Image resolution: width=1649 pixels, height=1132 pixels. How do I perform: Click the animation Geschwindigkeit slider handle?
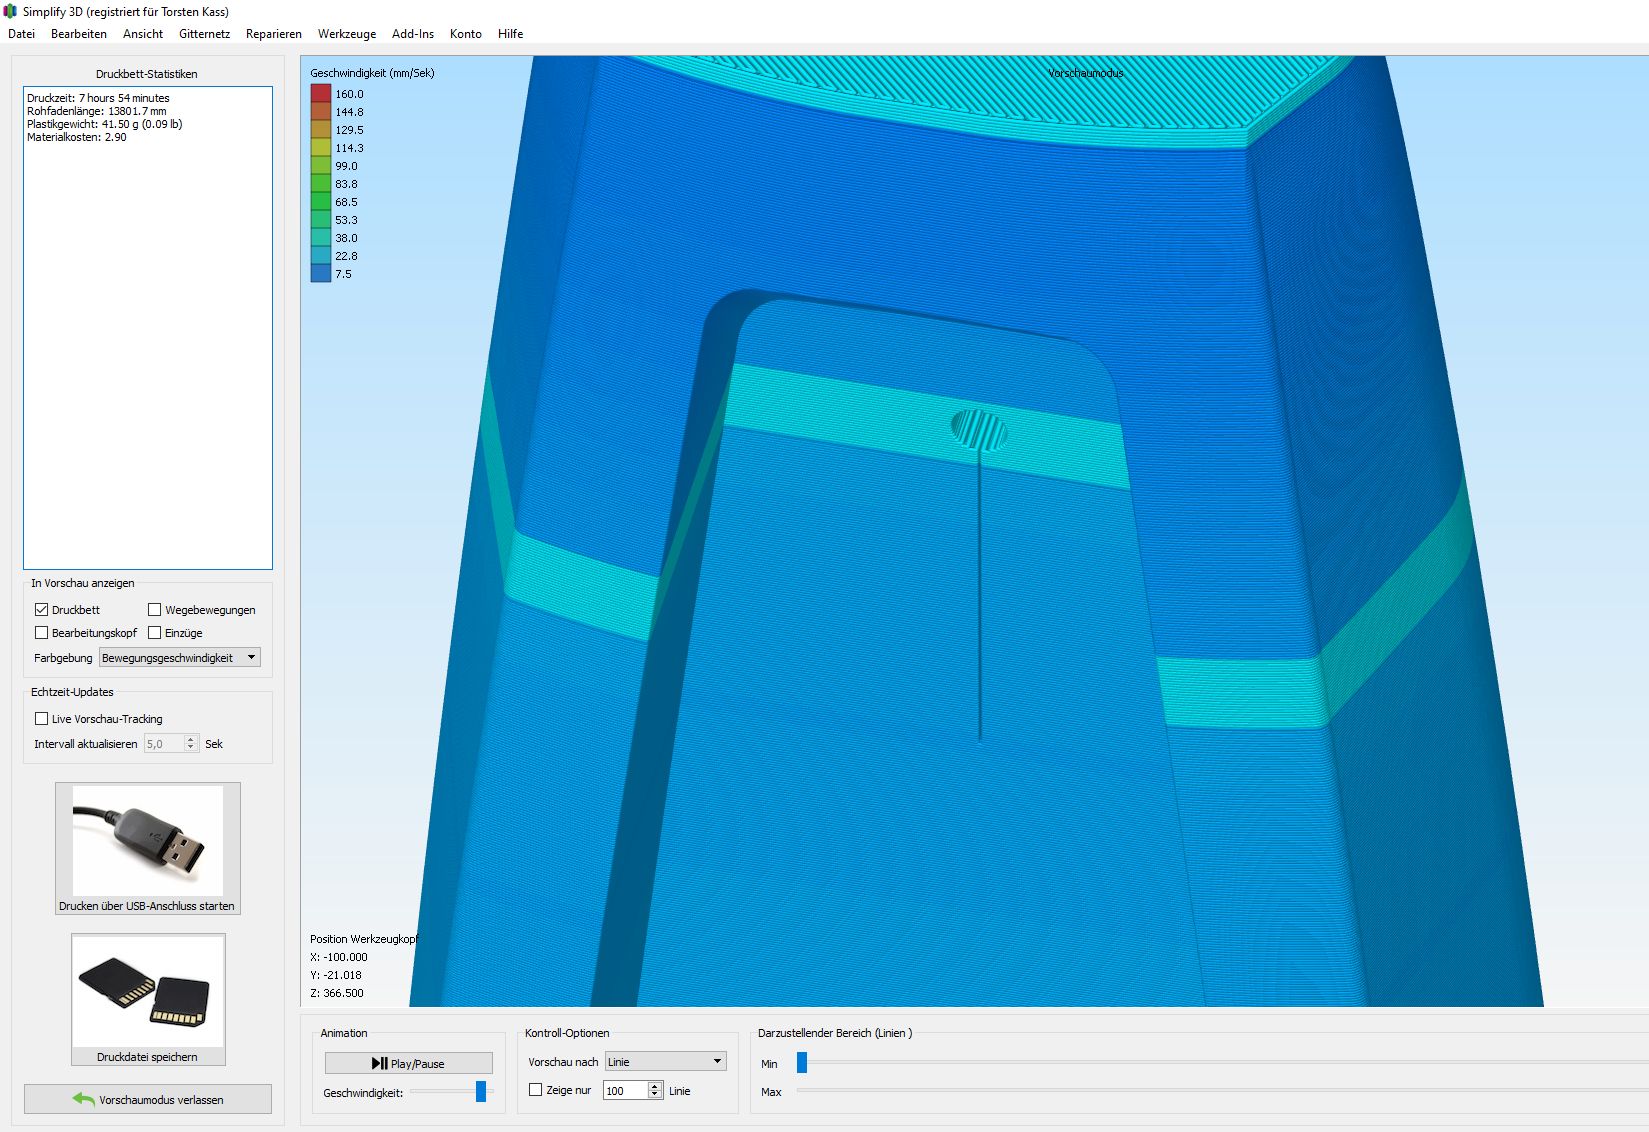481,1091
